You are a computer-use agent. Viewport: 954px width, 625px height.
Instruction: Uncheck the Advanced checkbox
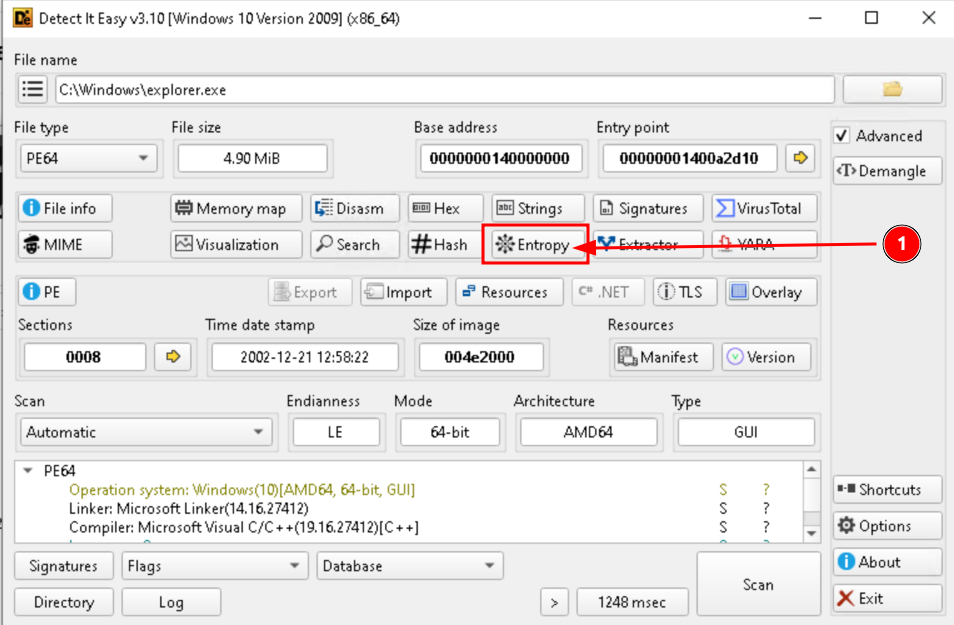coord(842,136)
